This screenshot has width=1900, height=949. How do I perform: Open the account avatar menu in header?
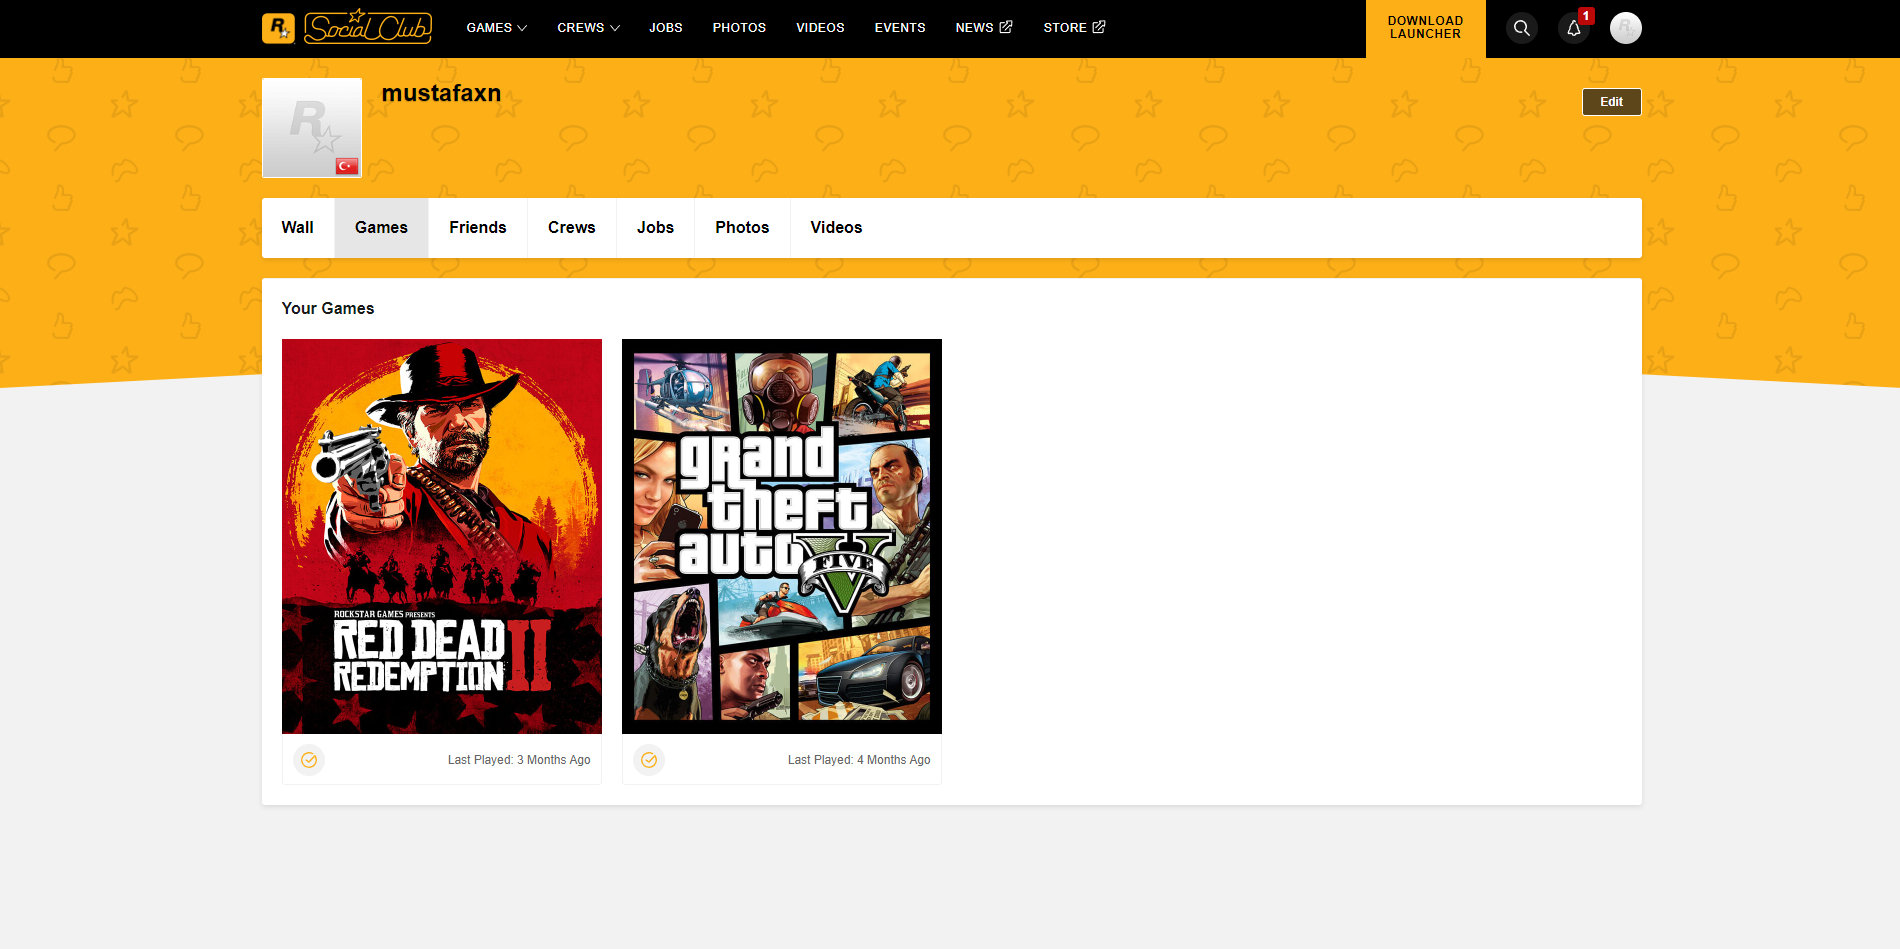point(1626,28)
